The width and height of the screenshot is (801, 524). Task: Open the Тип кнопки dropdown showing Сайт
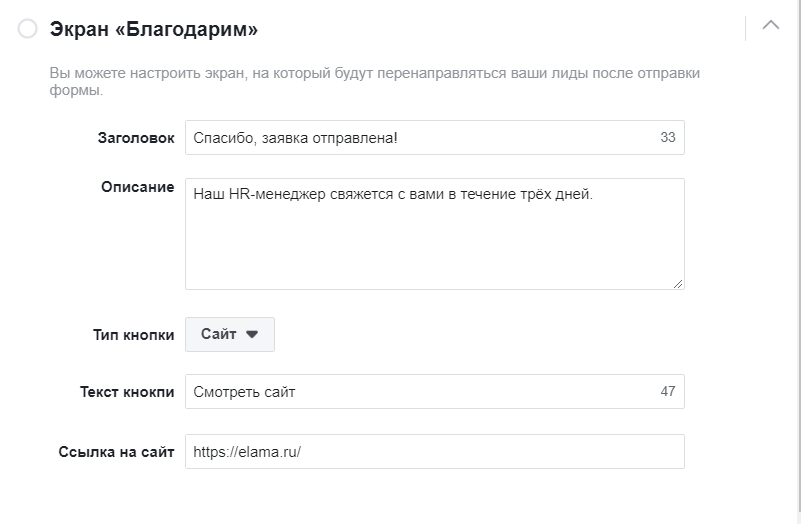tap(229, 334)
